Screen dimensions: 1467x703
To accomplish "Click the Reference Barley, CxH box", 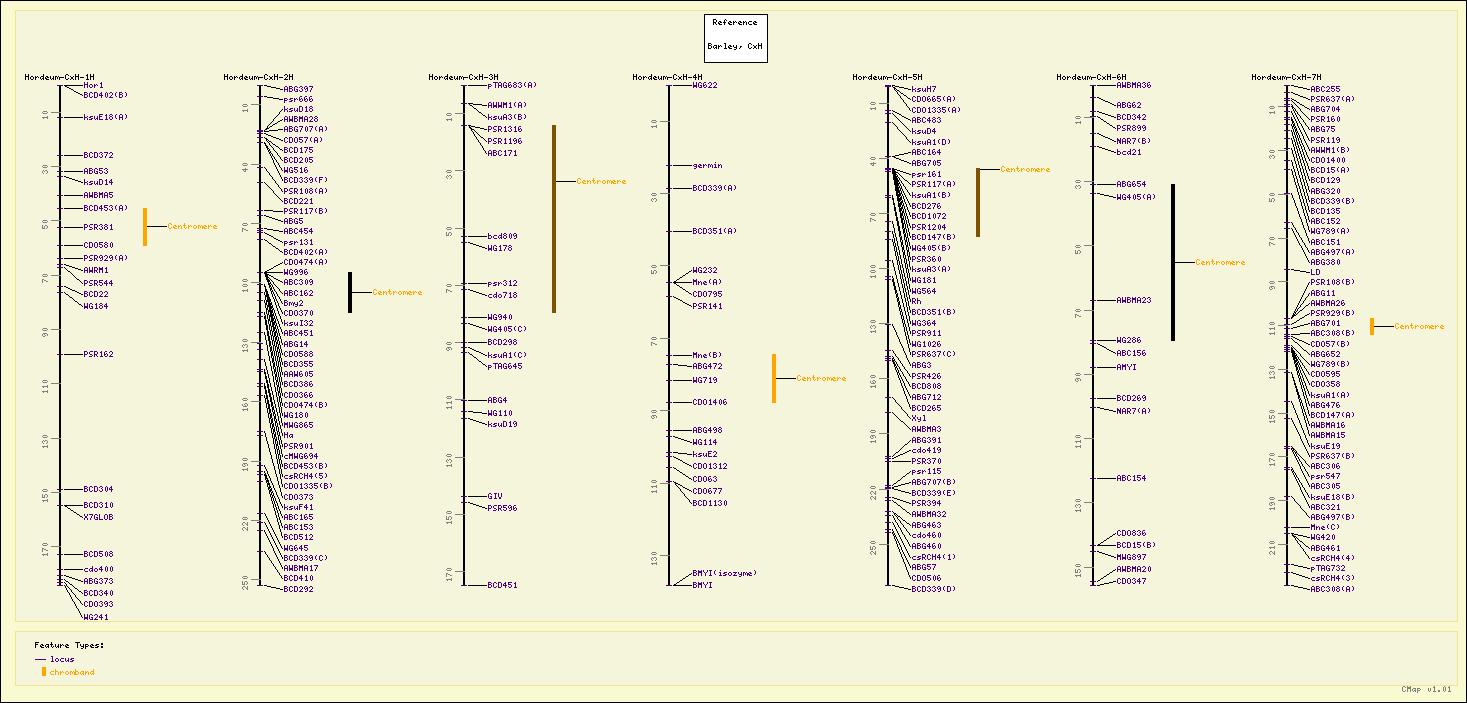I will (735, 38).
